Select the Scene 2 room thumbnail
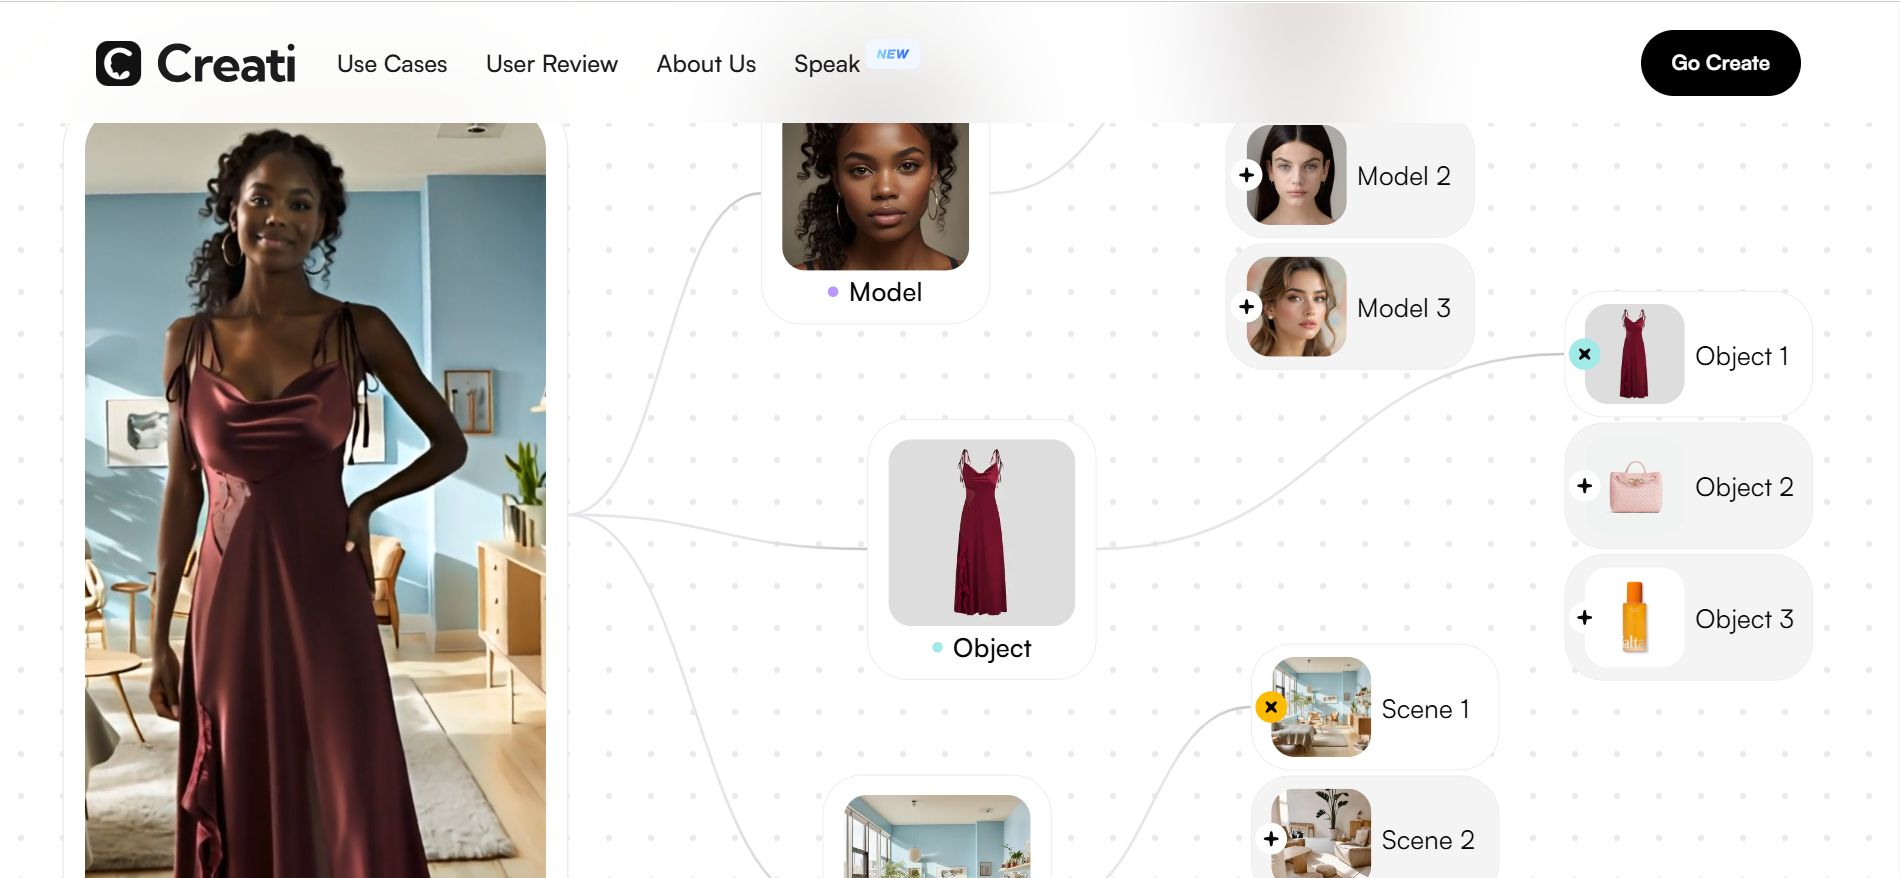The image size is (1900, 878). point(1321,834)
